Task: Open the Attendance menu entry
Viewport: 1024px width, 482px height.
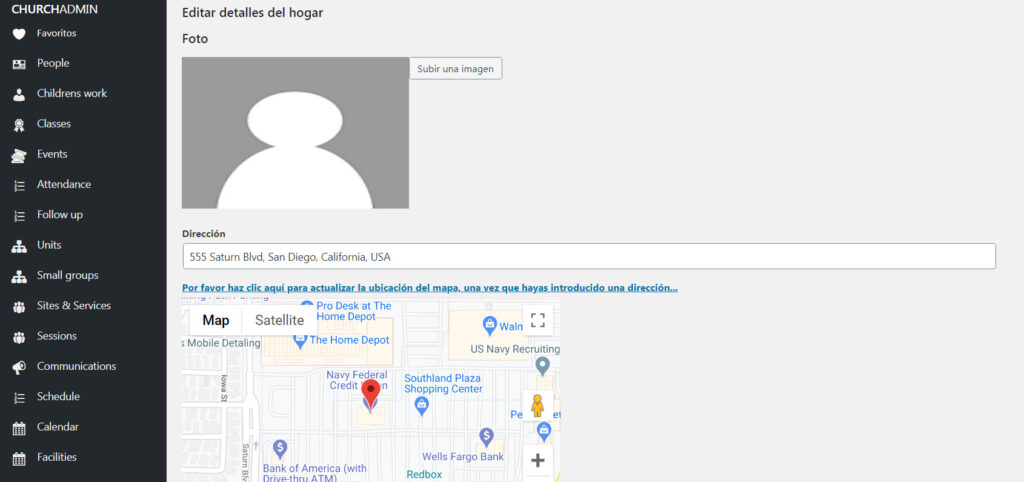Action: click(x=63, y=185)
